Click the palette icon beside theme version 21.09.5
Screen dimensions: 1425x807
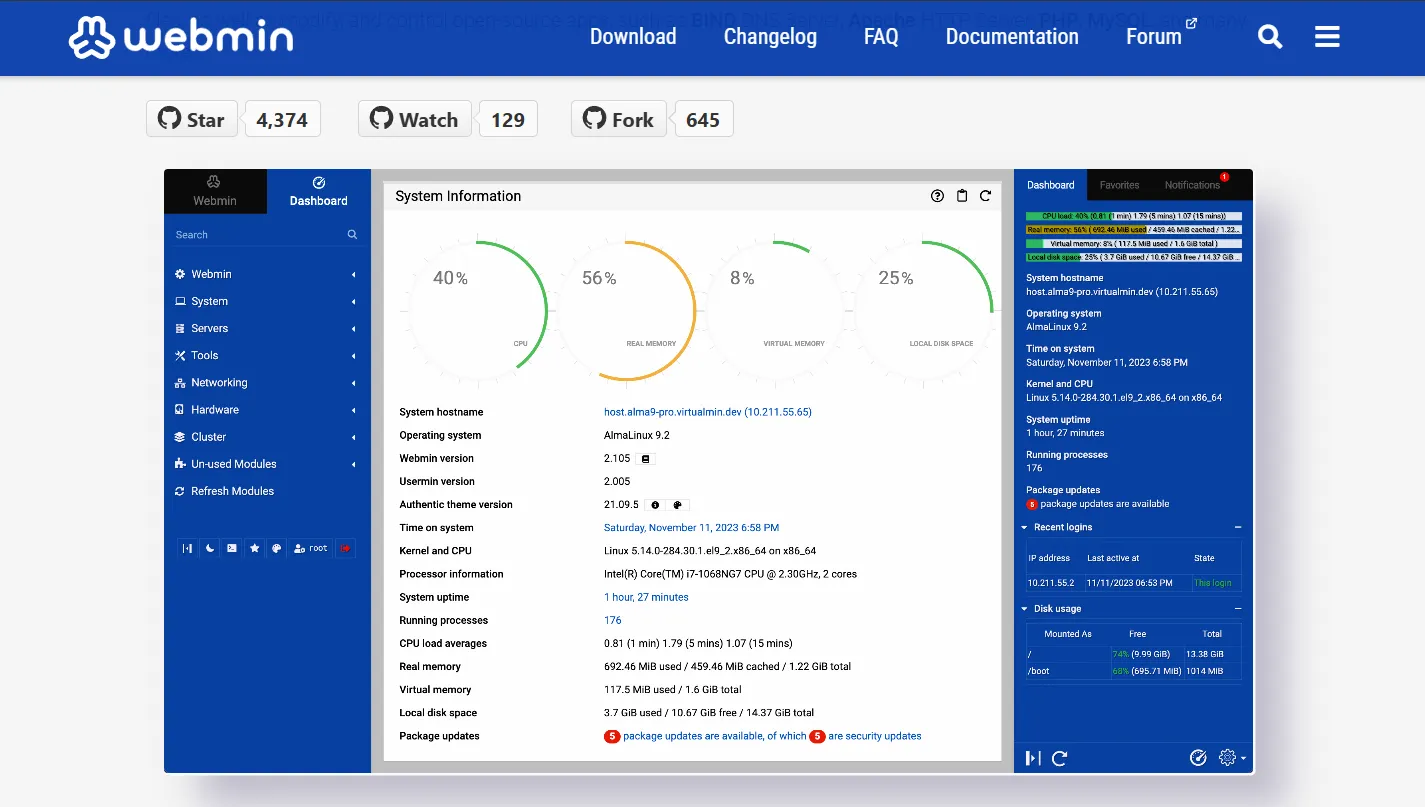point(677,505)
